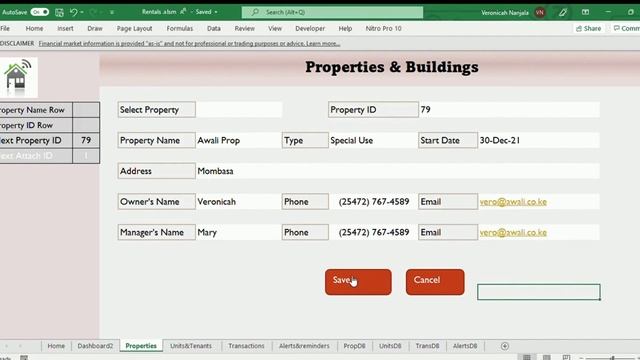The height and width of the screenshot is (360, 640).
Task: Add a new sheet with plus icon
Action: point(504,346)
